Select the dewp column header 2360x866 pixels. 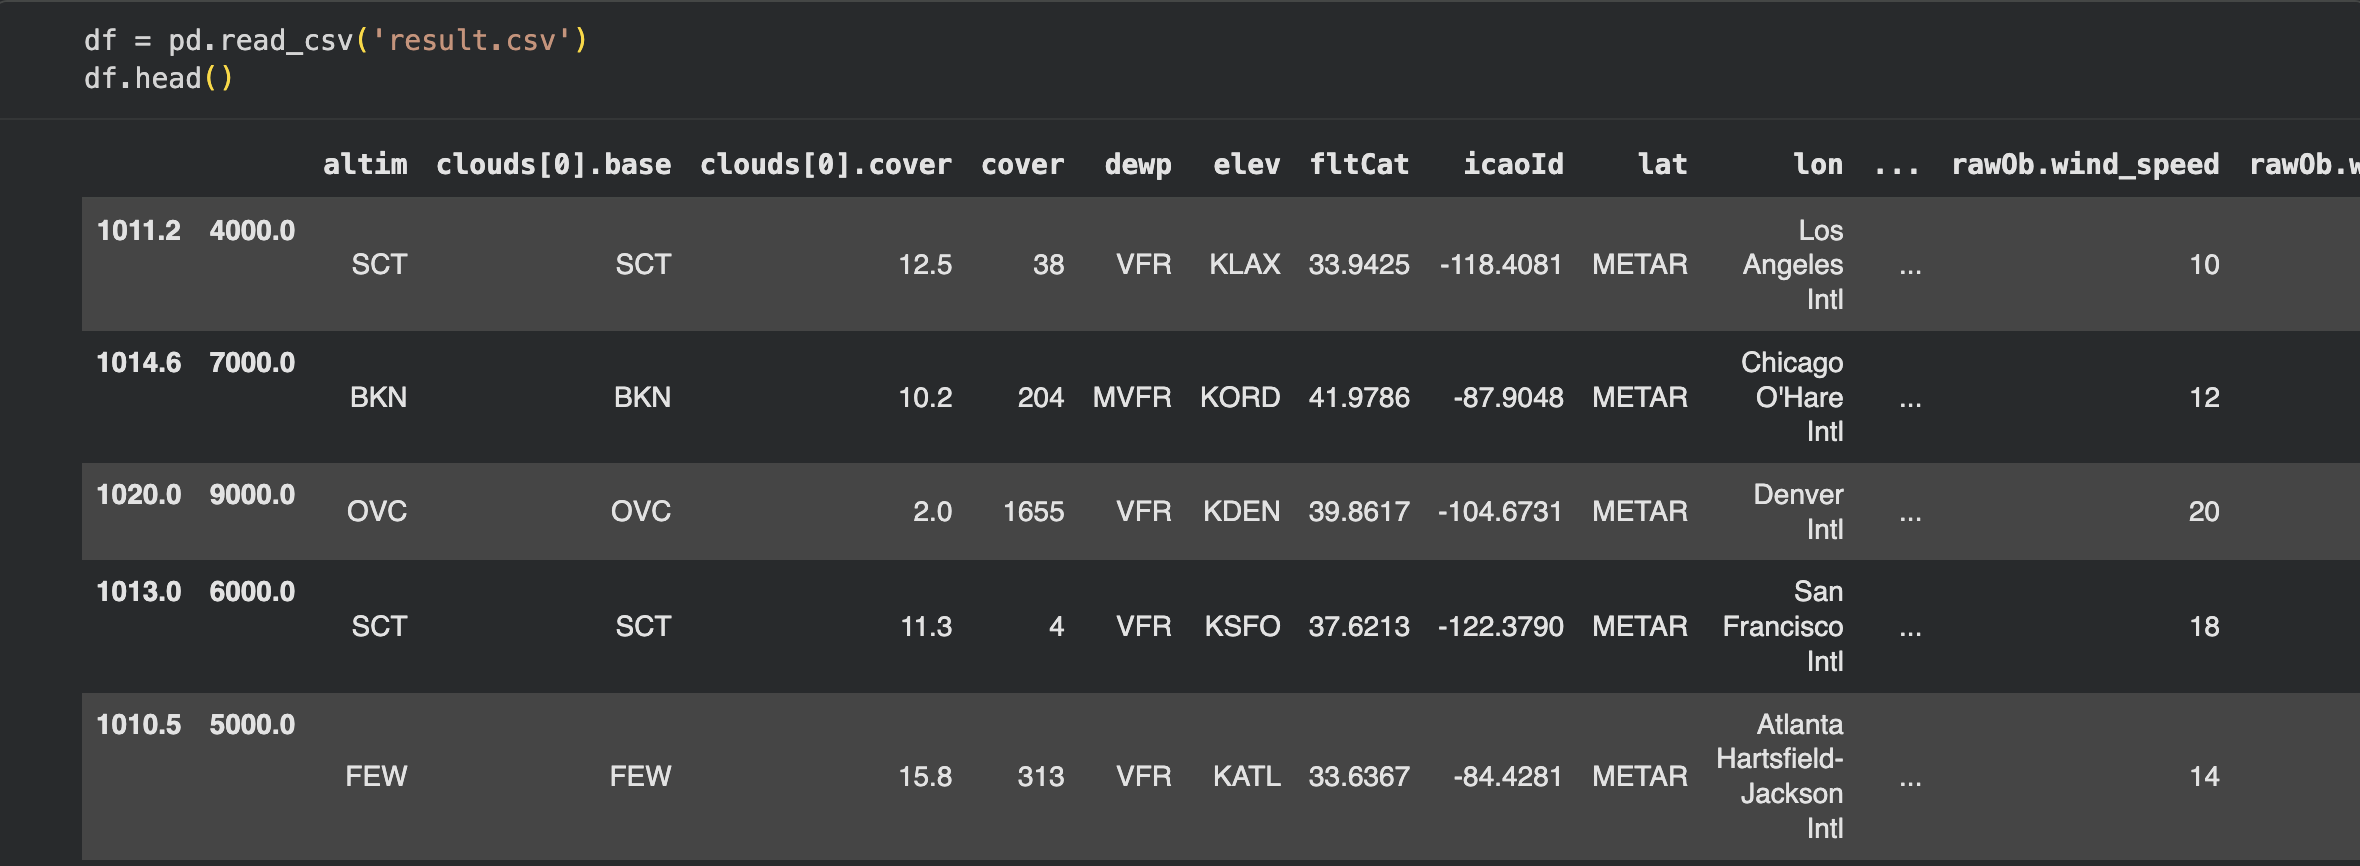1137,164
